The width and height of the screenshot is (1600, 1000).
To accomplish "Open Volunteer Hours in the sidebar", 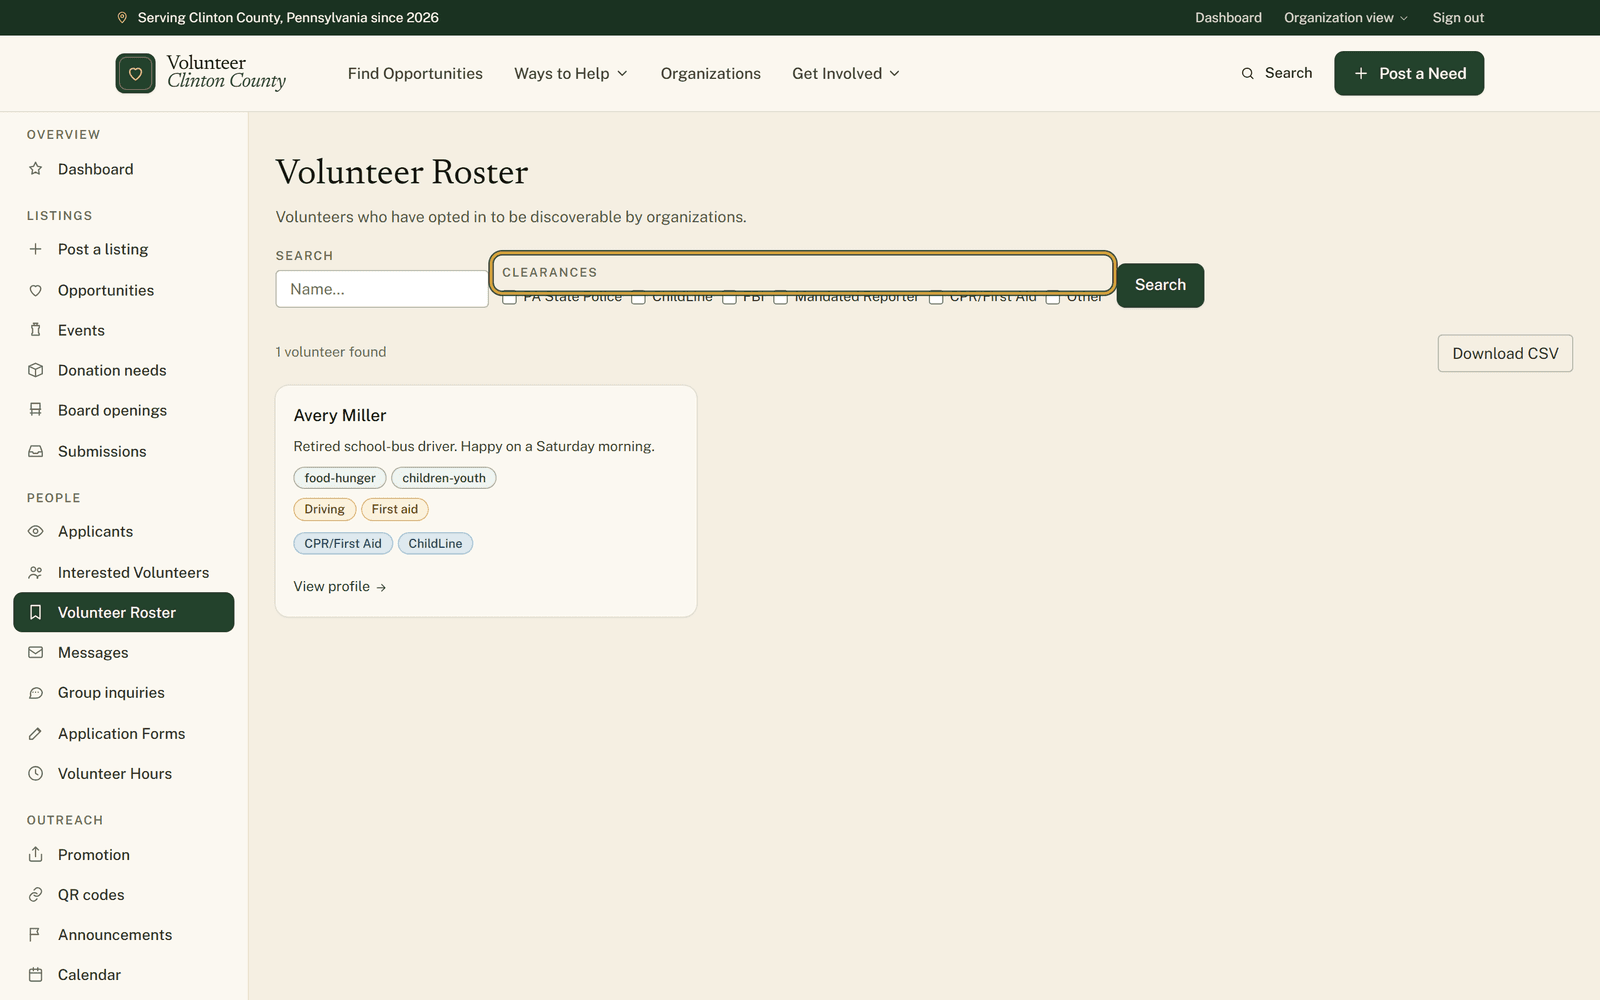I will (124, 773).
